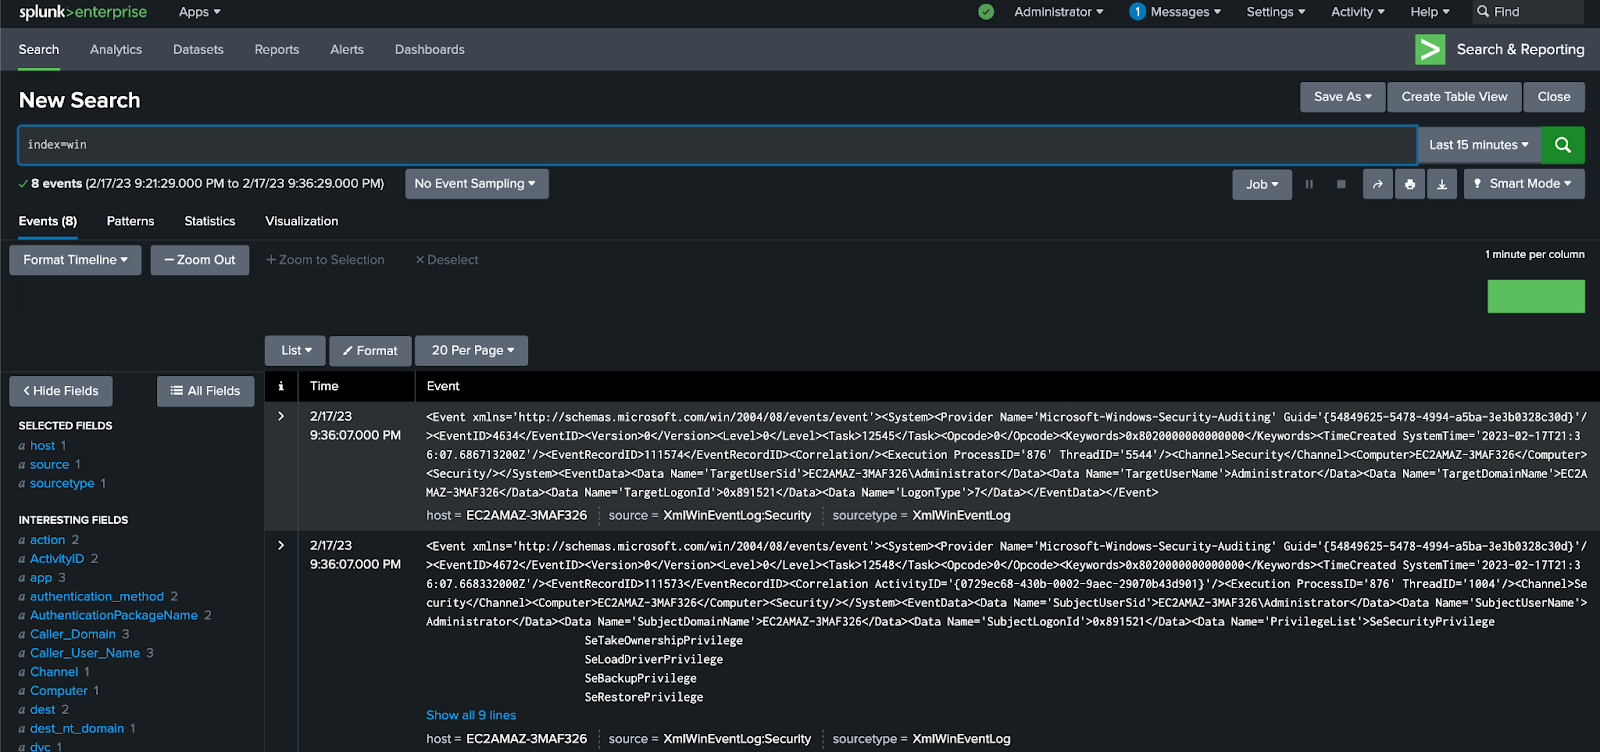Go to the Dashboards nav tab
The height and width of the screenshot is (752, 1600).
[430, 50]
